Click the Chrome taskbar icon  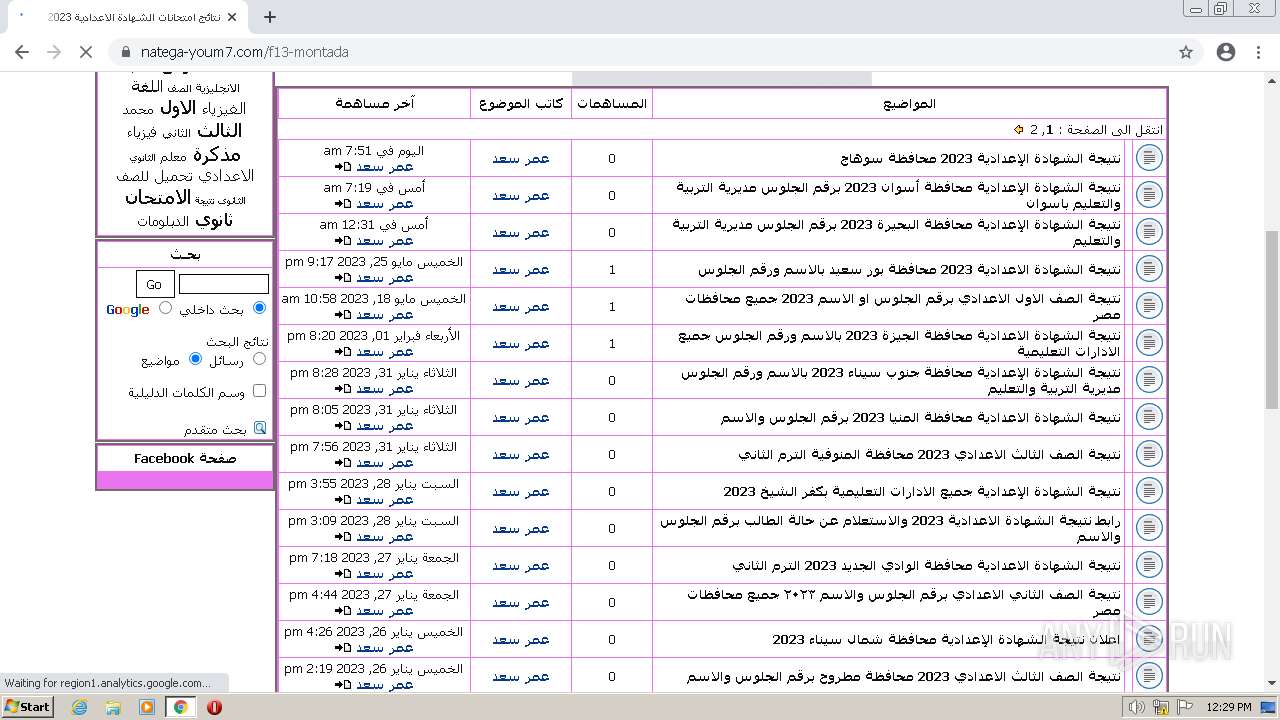coord(180,707)
